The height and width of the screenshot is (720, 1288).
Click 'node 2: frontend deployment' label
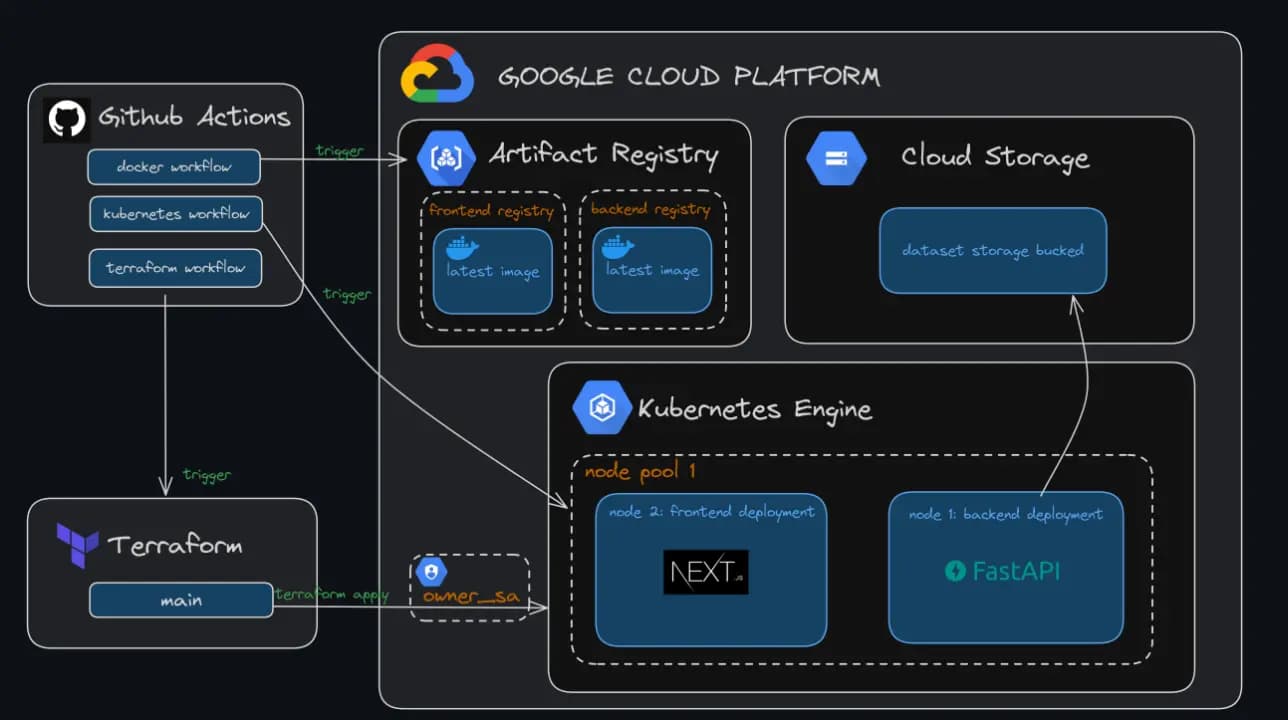(712, 512)
